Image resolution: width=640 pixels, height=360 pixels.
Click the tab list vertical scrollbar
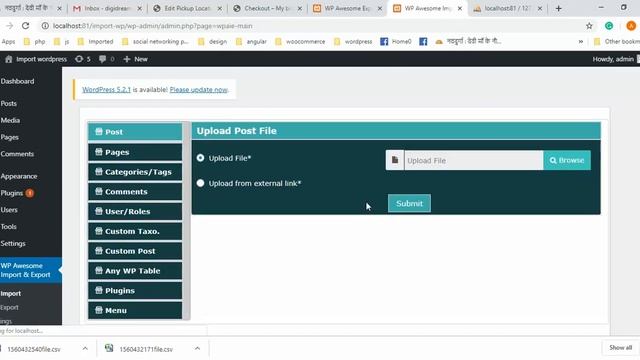[187, 220]
